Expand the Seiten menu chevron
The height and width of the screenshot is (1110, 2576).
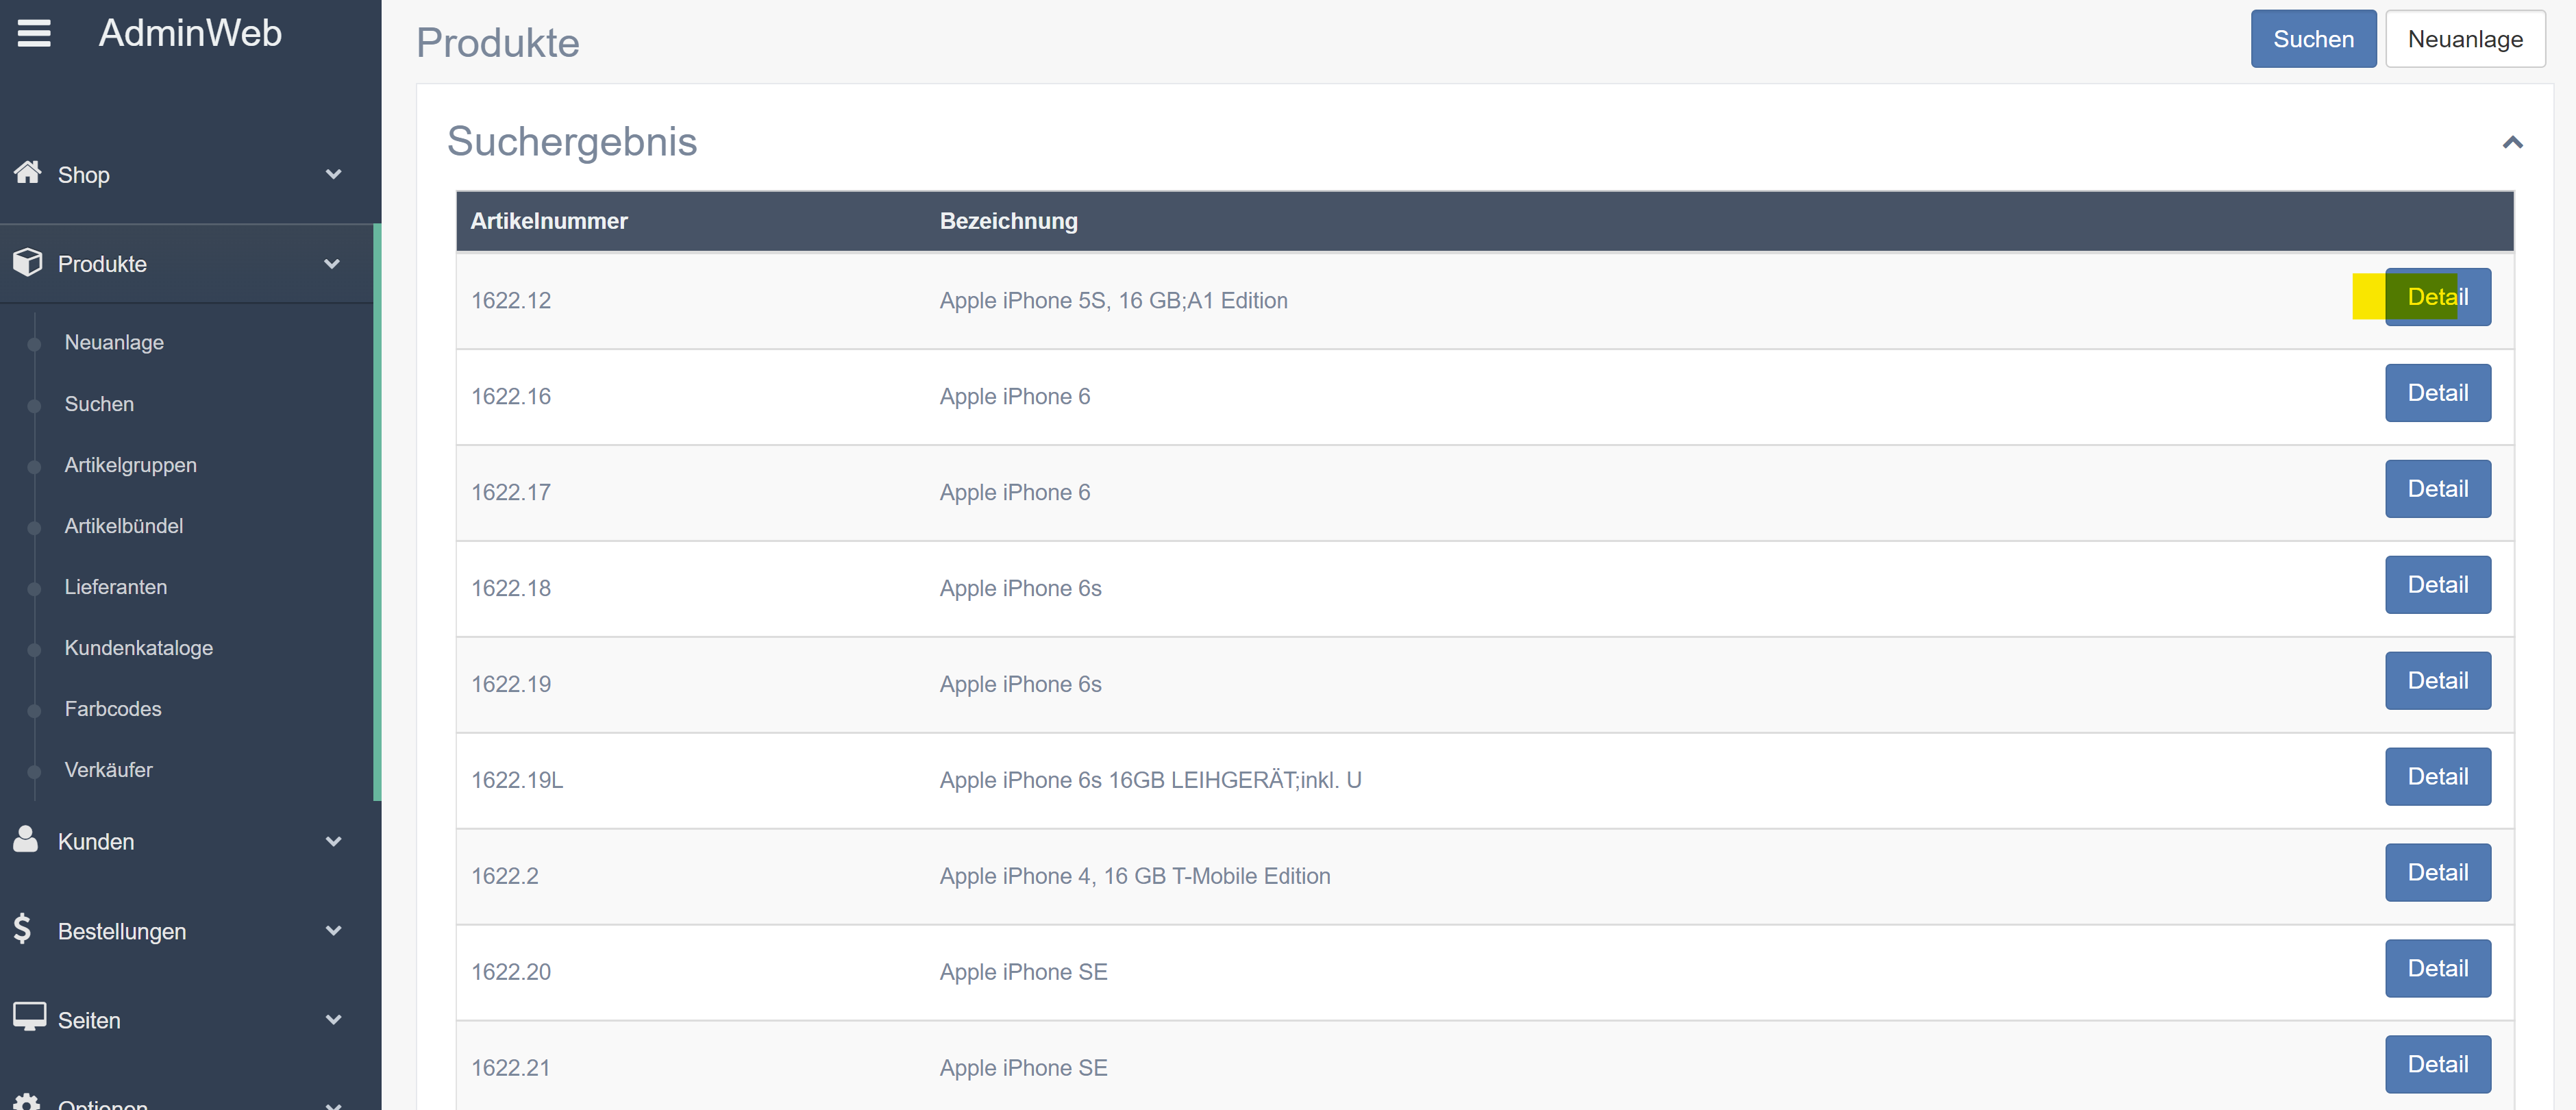334,1019
